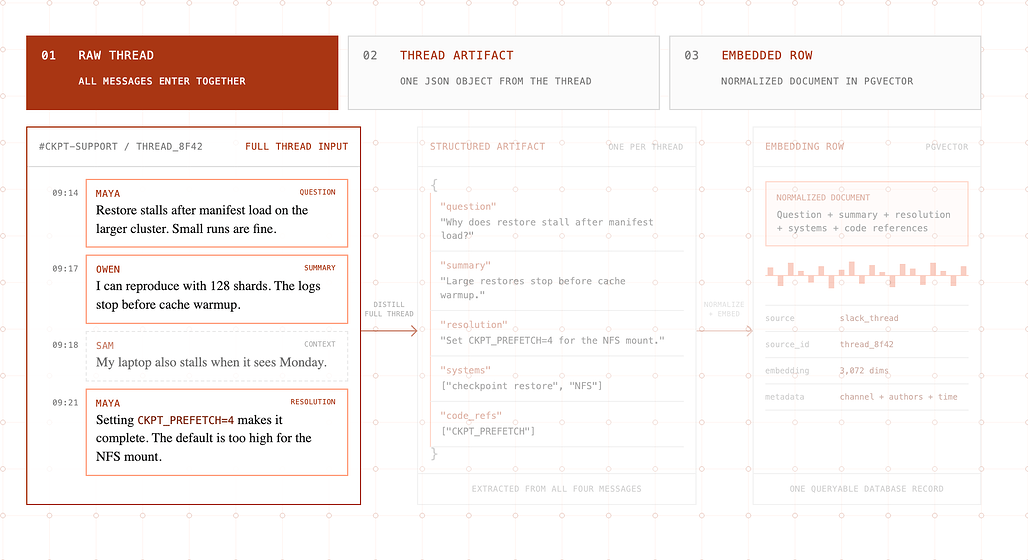Click the SUMMARY tag on Owen's message
Image resolution: width=1028 pixels, height=560 pixels.
[319, 268]
